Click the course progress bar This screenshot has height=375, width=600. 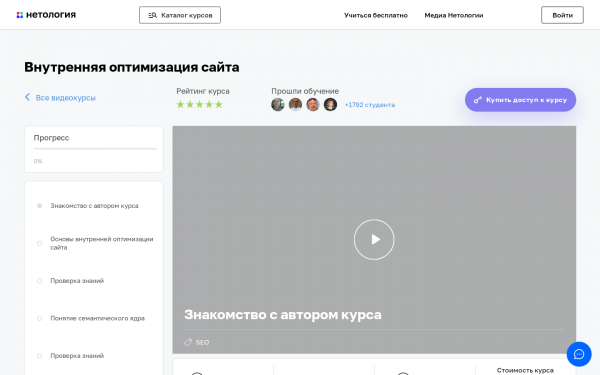95,148
